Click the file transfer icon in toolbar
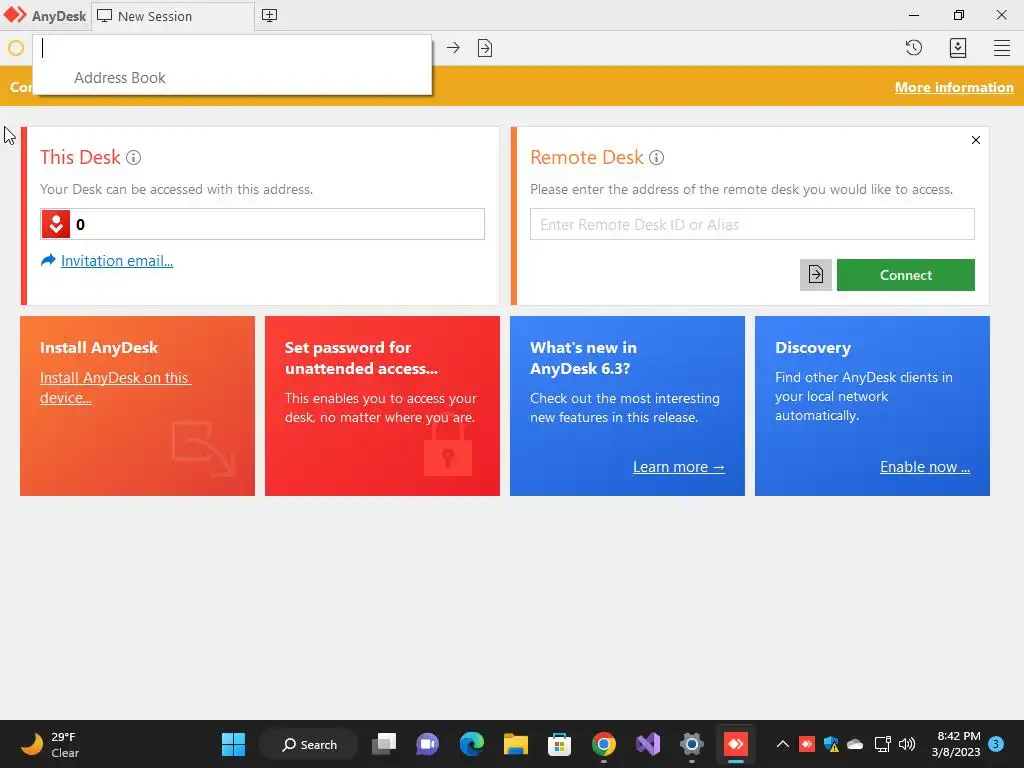Viewport: 1024px width, 768px height. click(x=485, y=48)
